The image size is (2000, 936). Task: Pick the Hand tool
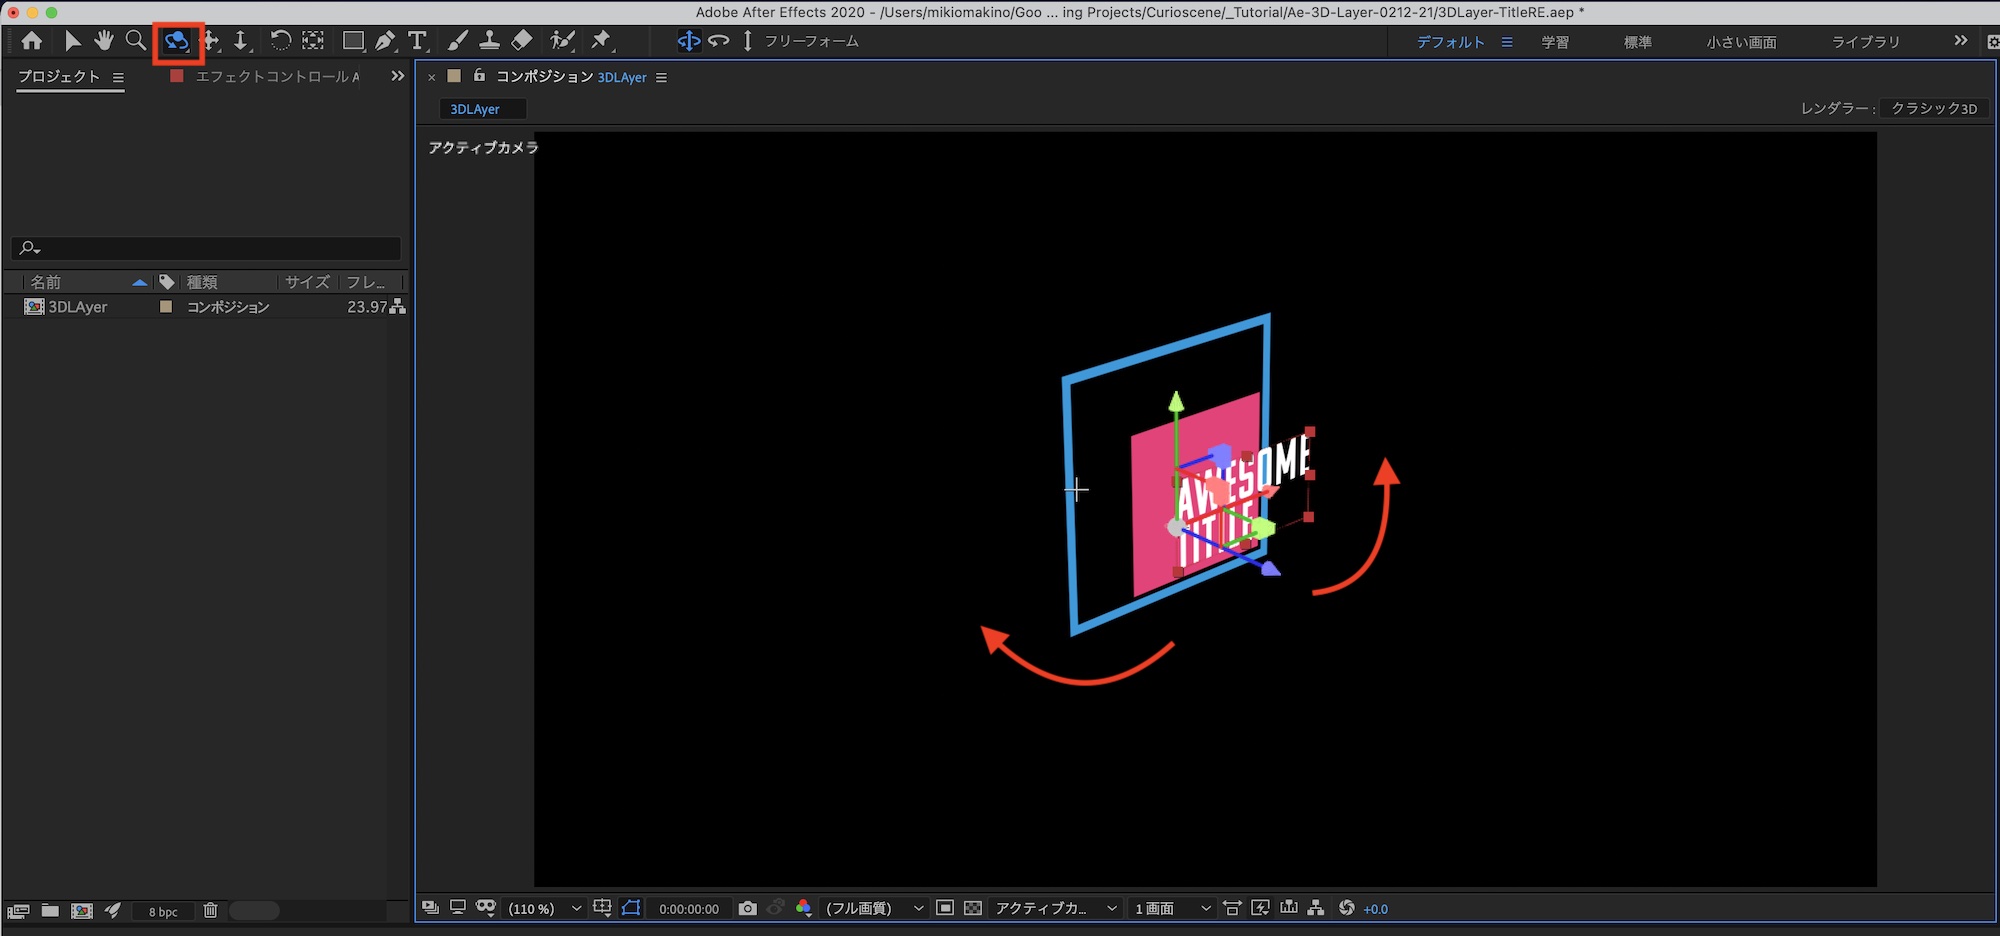pos(104,41)
